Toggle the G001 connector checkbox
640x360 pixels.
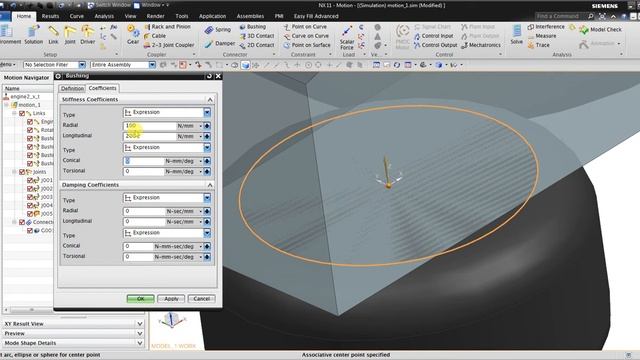point(30,230)
